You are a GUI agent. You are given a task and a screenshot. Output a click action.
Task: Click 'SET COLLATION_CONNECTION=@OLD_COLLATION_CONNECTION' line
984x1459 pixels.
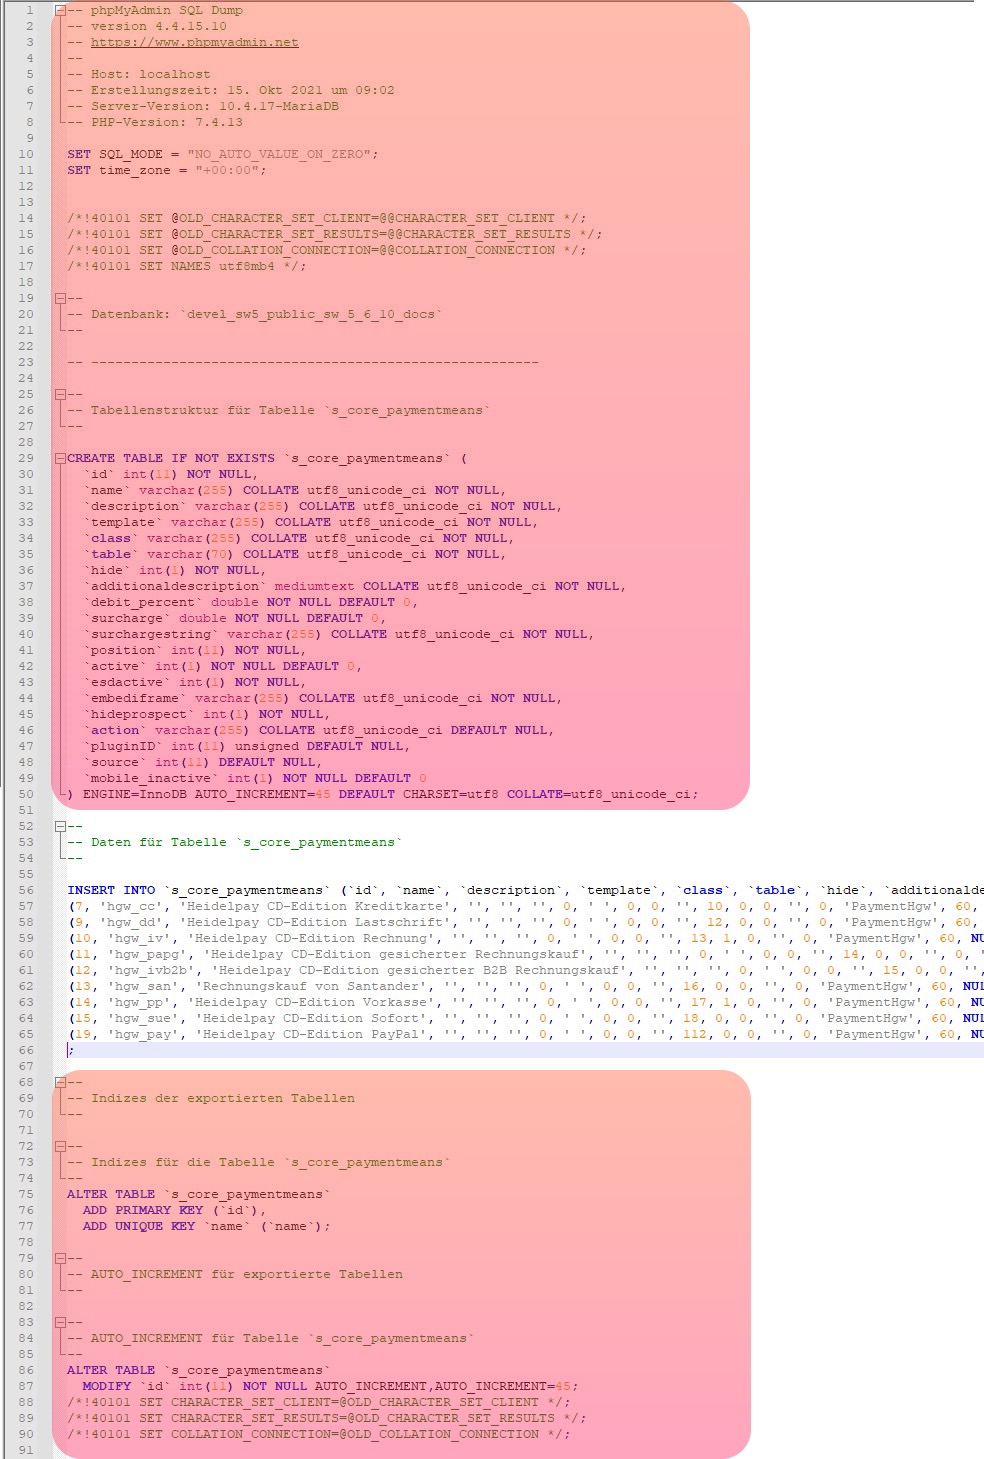[x=319, y=1434]
